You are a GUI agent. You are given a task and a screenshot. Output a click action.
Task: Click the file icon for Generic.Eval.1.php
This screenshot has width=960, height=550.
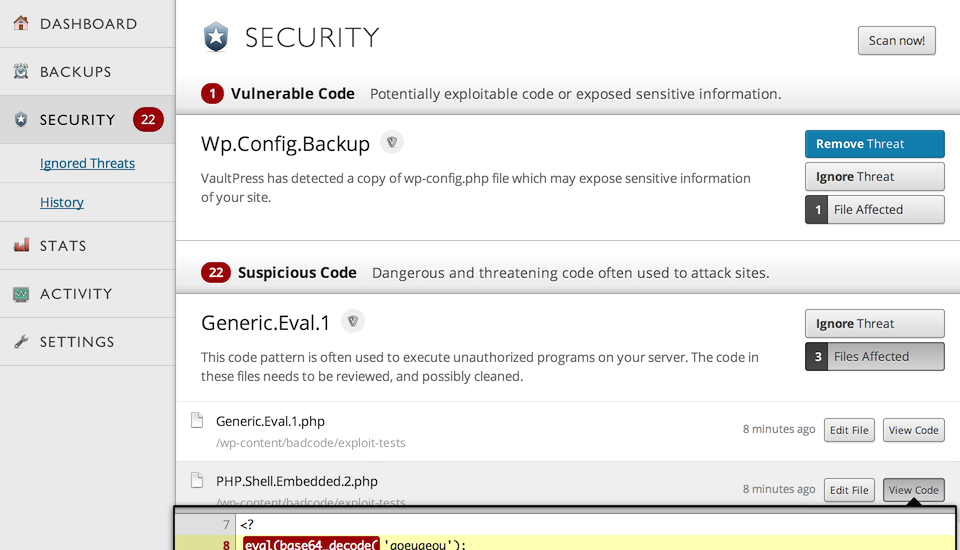197,420
